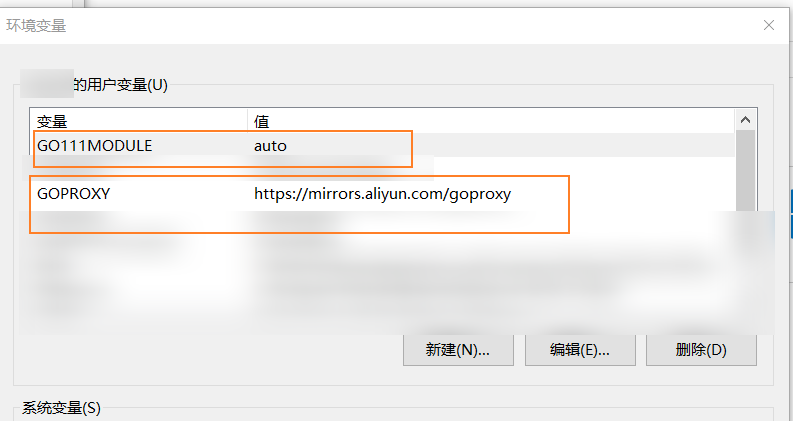793x421 pixels.
Task: Click the 删除(D) button
Action: point(701,350)
